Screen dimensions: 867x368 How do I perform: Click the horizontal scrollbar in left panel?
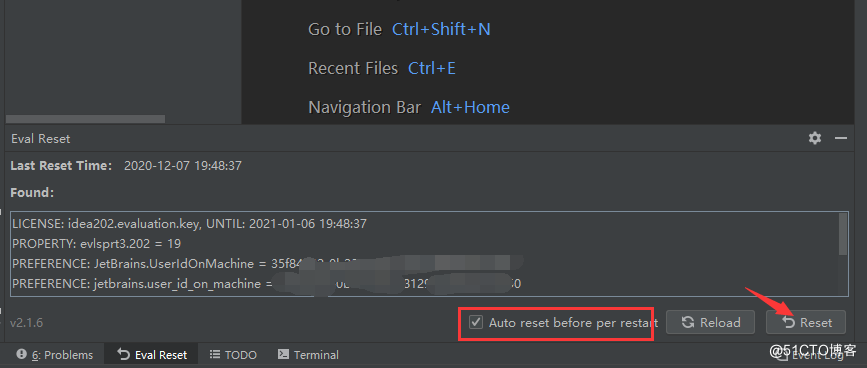[85, 119]
